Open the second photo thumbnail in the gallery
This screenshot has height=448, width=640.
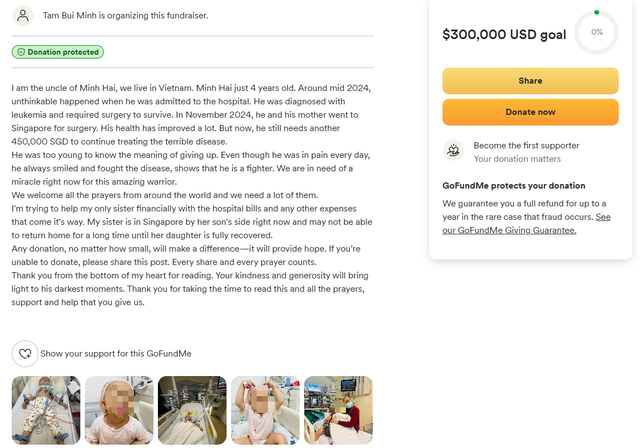coord(119,409)
